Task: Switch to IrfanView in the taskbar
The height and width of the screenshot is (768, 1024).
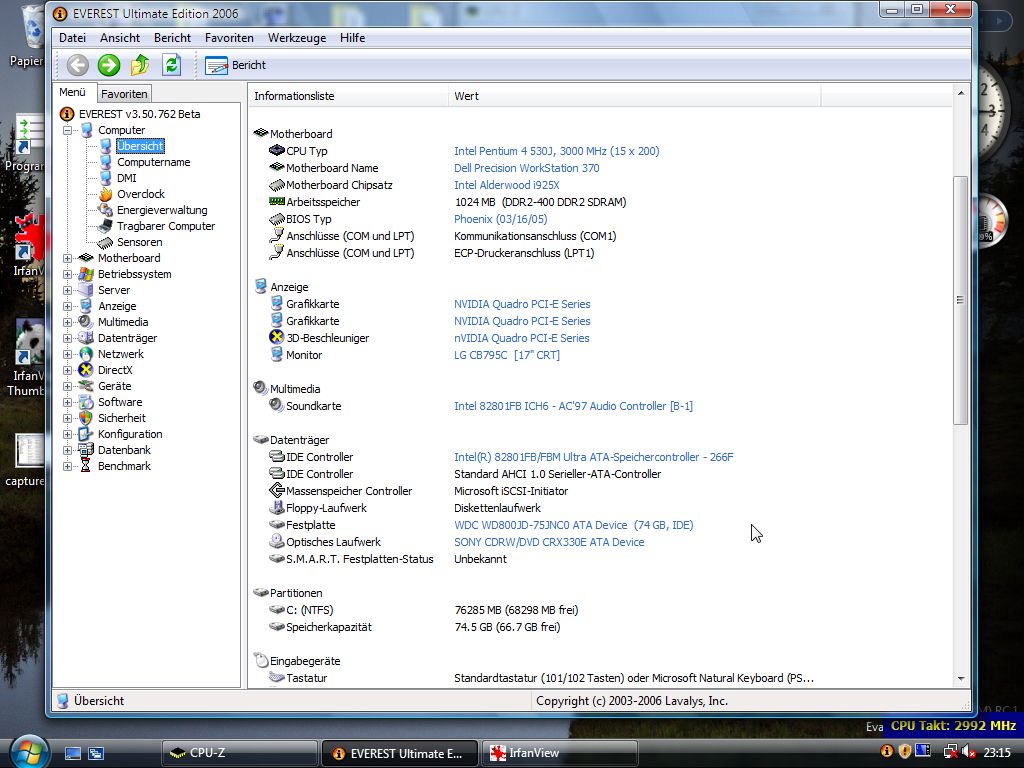Action: [x=559, y=753]
